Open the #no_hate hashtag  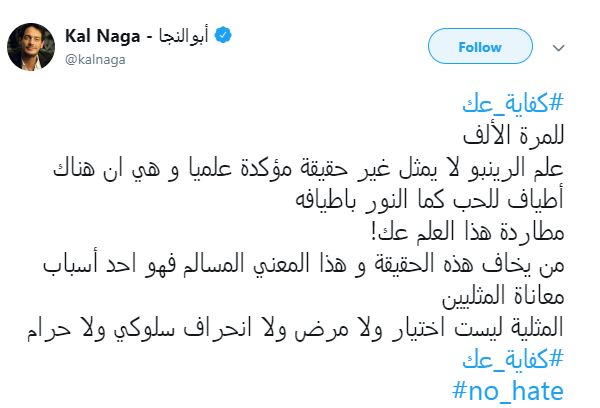click(509, 388)
